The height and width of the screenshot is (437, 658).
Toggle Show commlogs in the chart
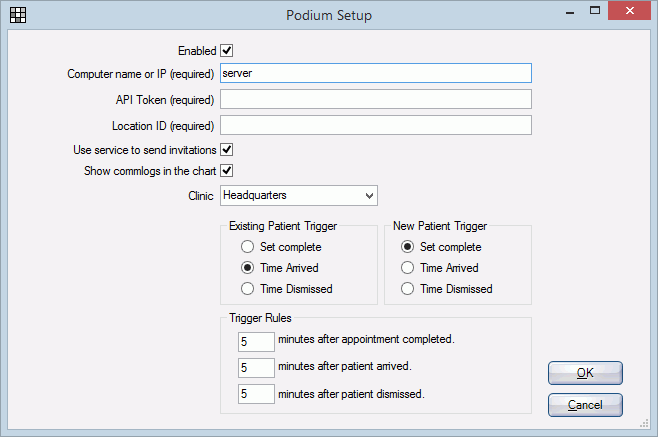[227, 171]
